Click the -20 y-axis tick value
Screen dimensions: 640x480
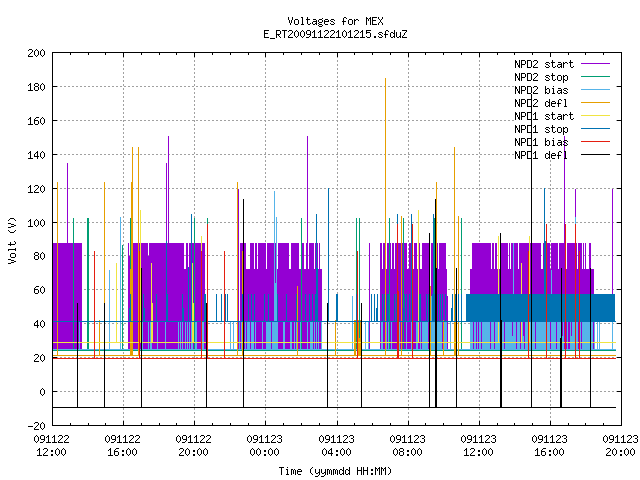[x=36, y=426]
